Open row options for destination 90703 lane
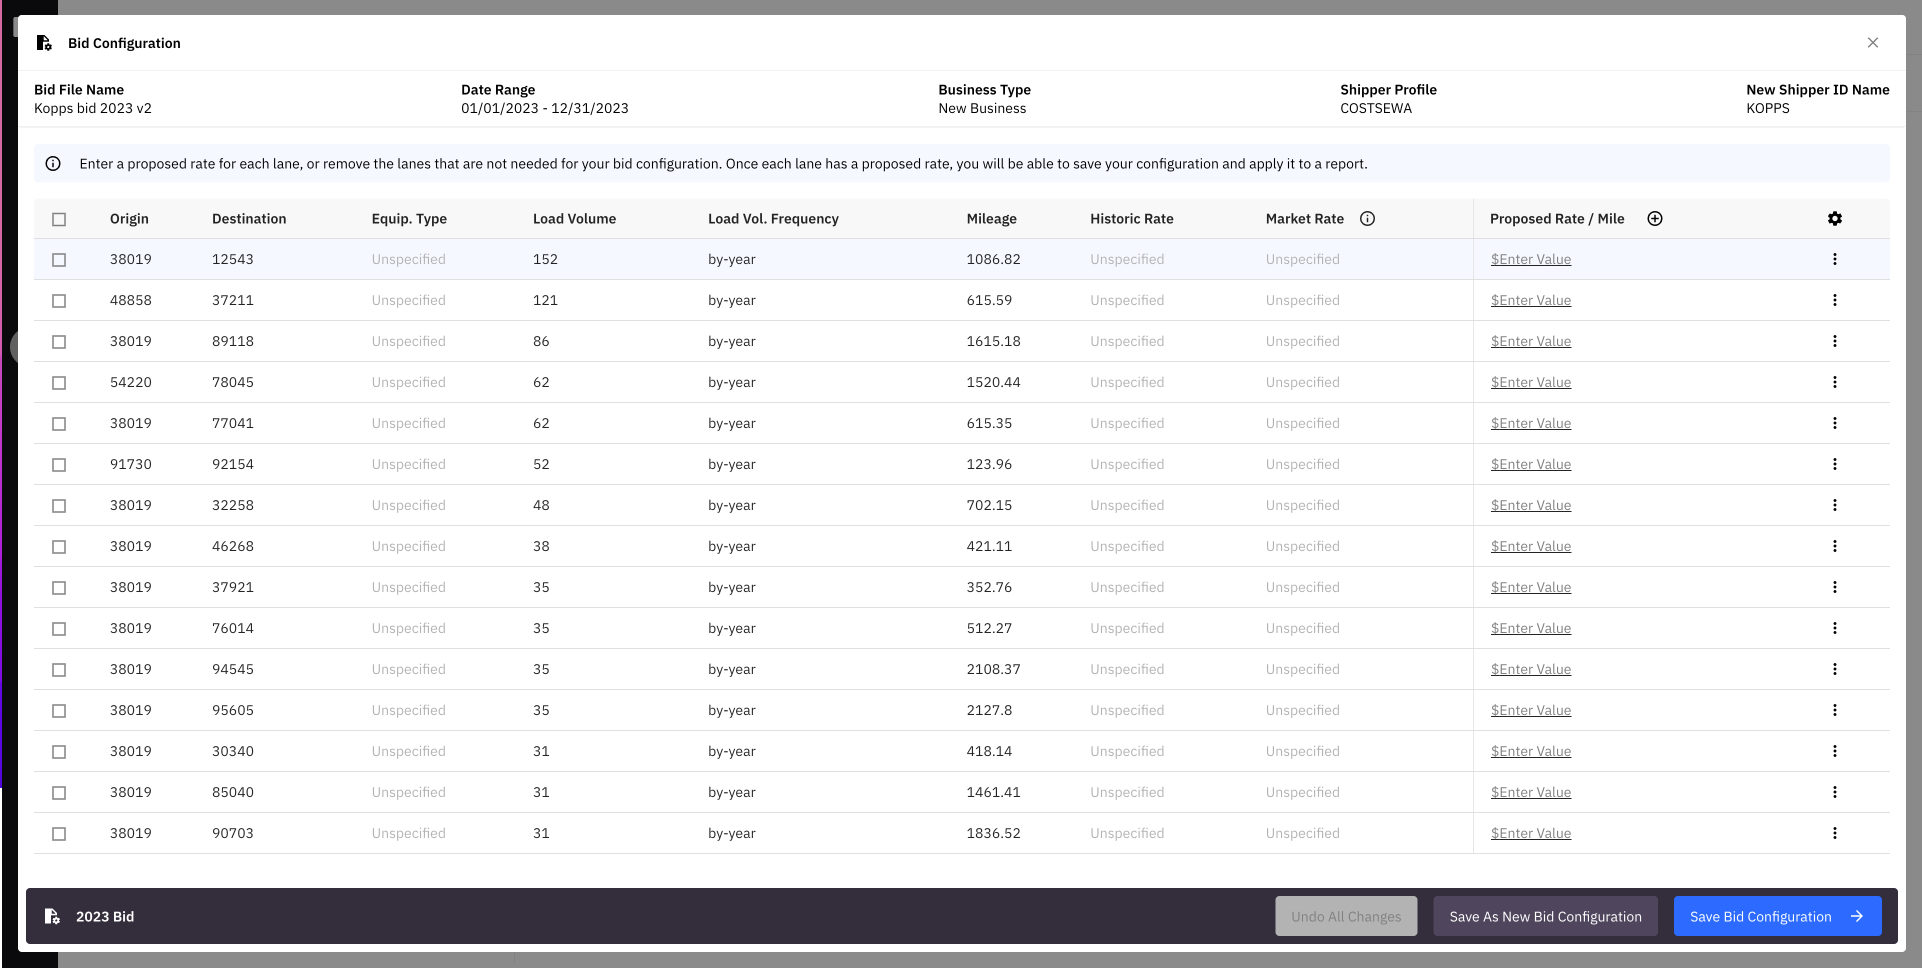Image resolution: width=1922 pixels, height=968 pixels. [x=1834, y=833]
